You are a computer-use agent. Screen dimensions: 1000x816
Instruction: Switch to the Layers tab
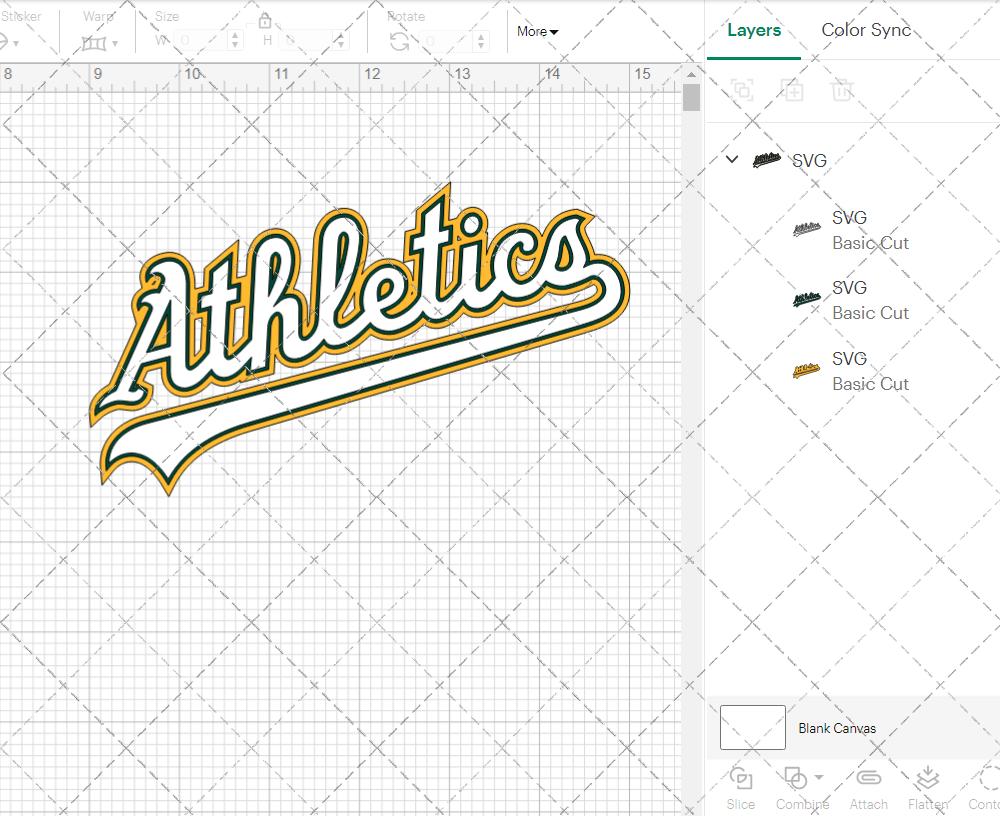click(754, 30)
